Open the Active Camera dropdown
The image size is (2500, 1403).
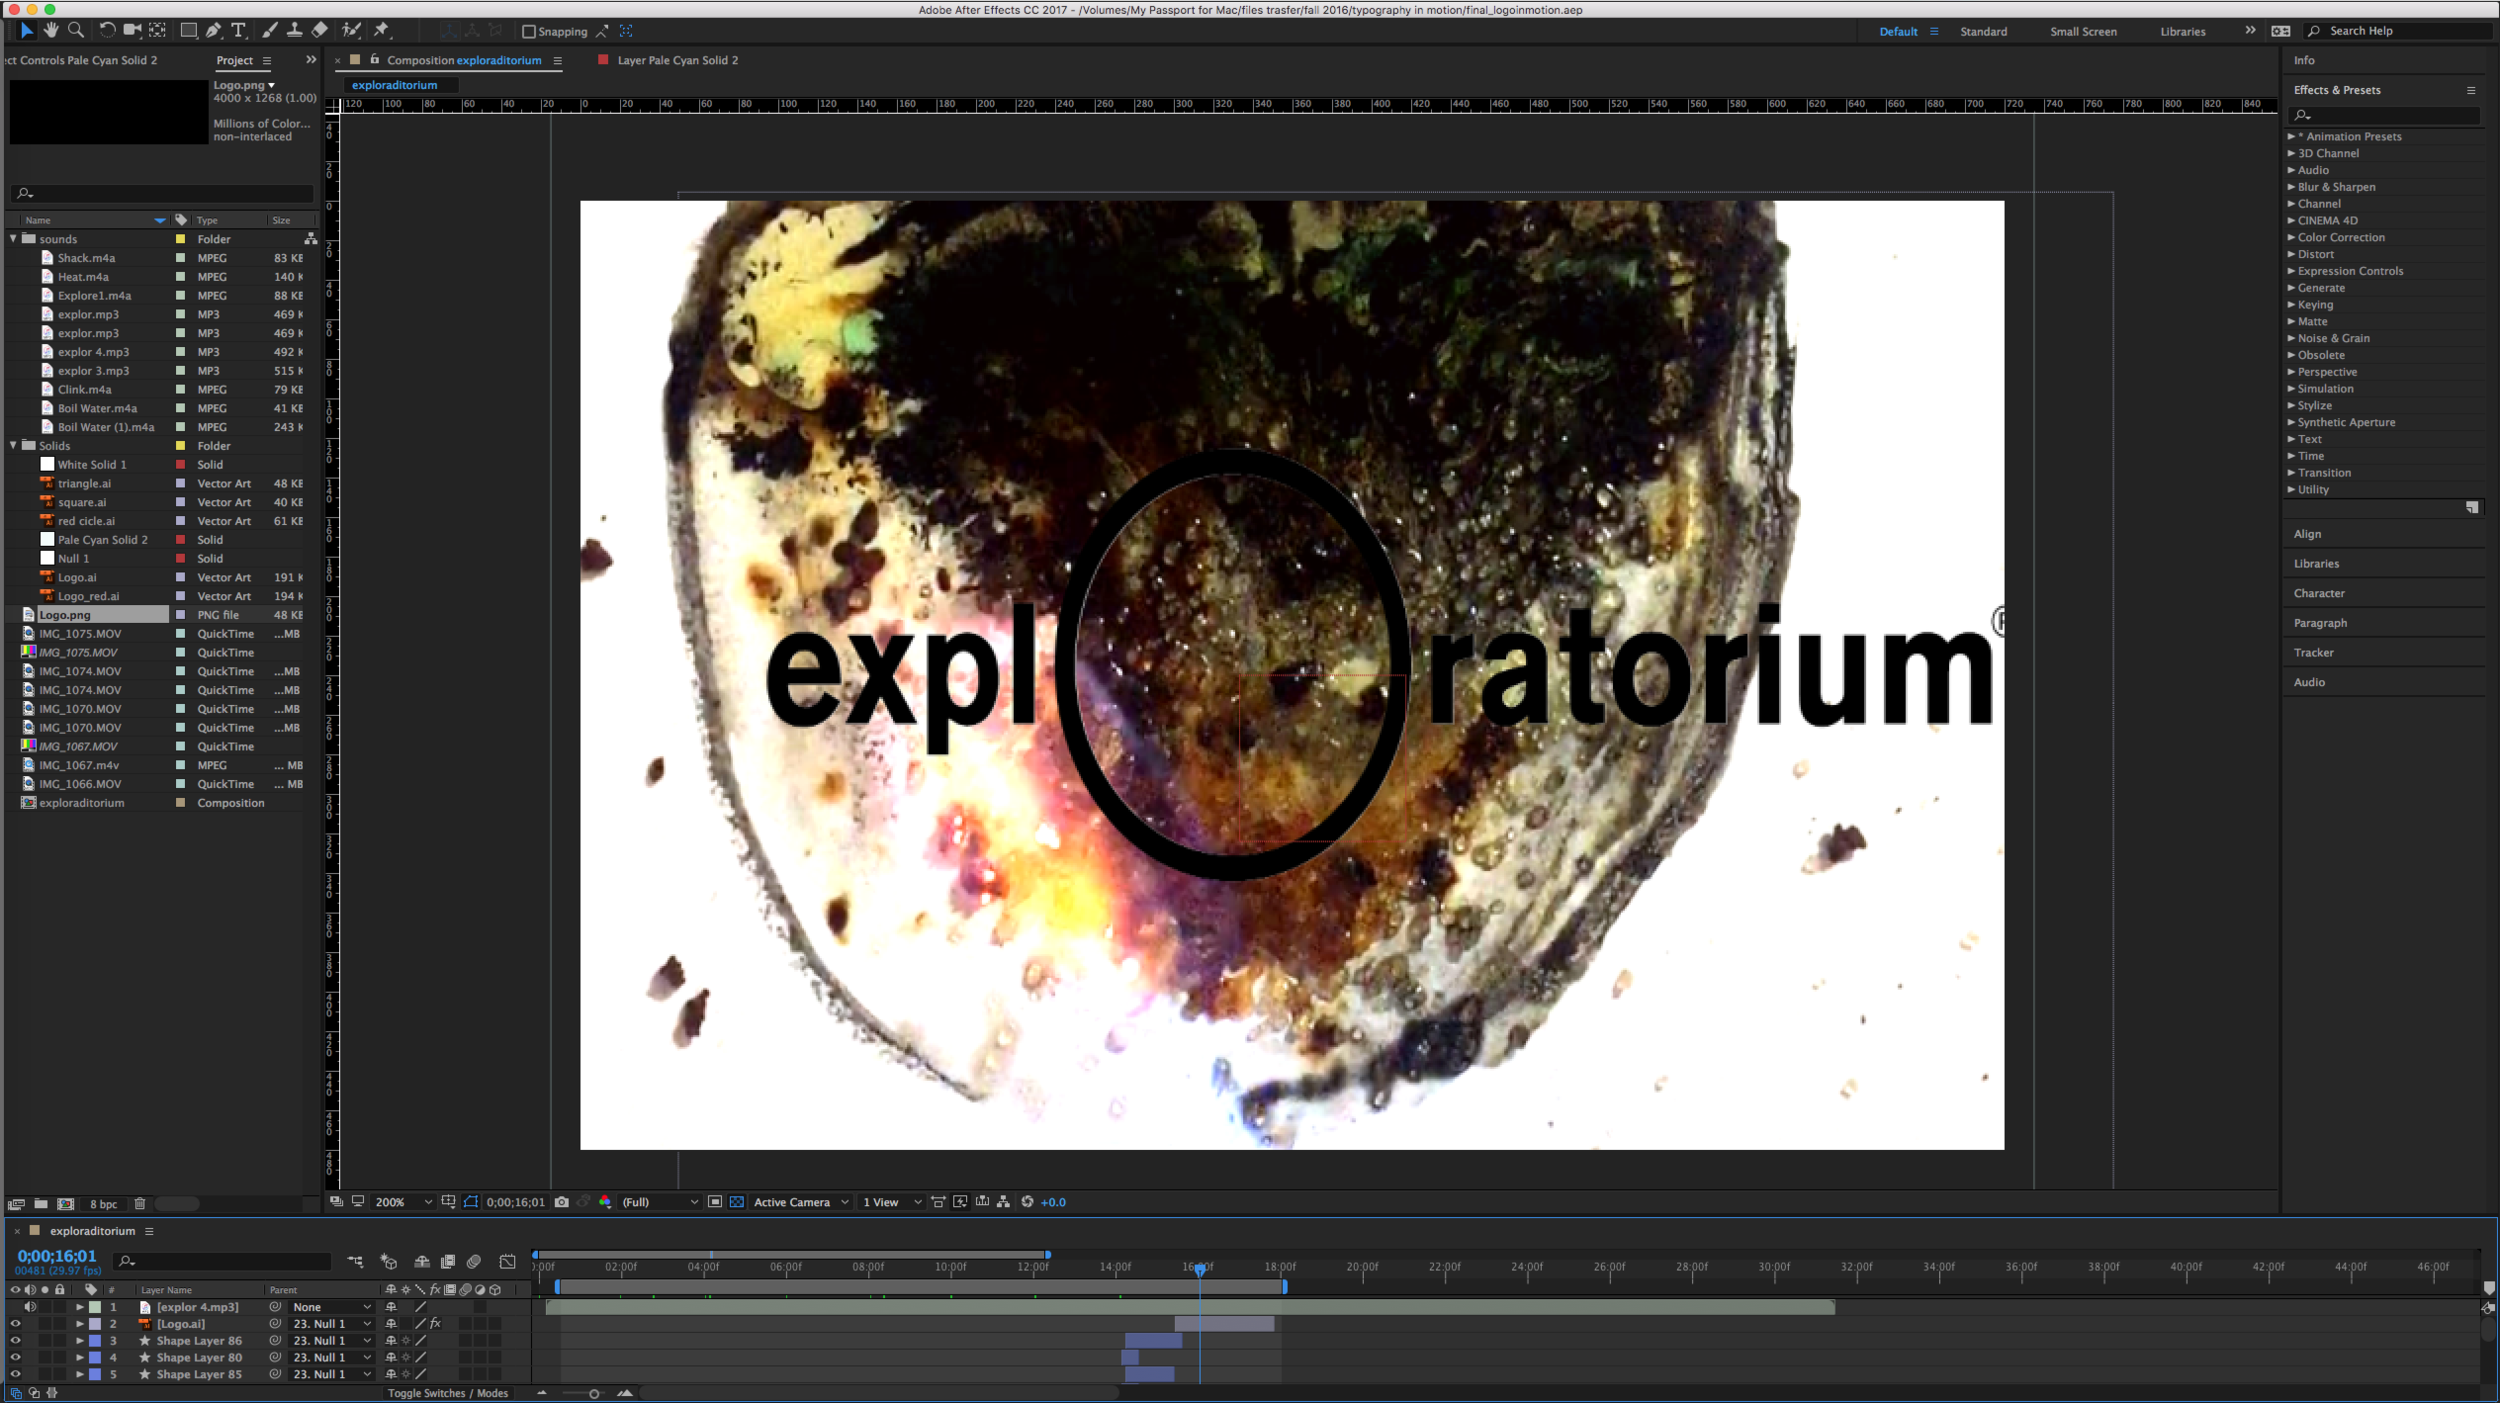point(801,1202)
